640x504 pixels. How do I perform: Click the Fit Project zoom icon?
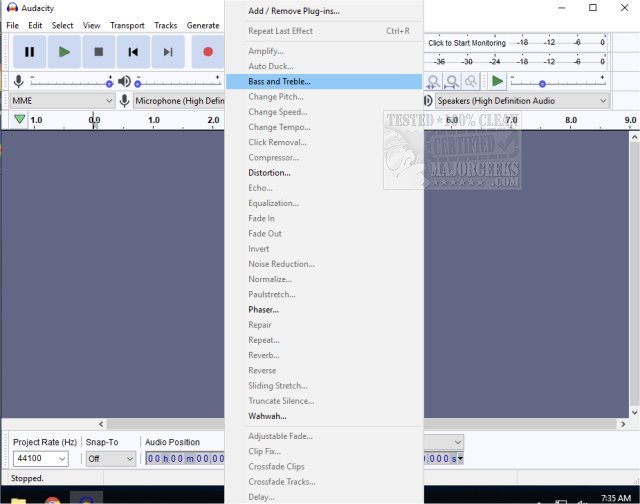452,82
